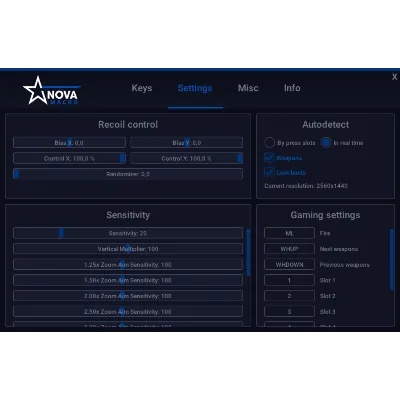Click the WHUP bind for Next weapons

(289, 249)
